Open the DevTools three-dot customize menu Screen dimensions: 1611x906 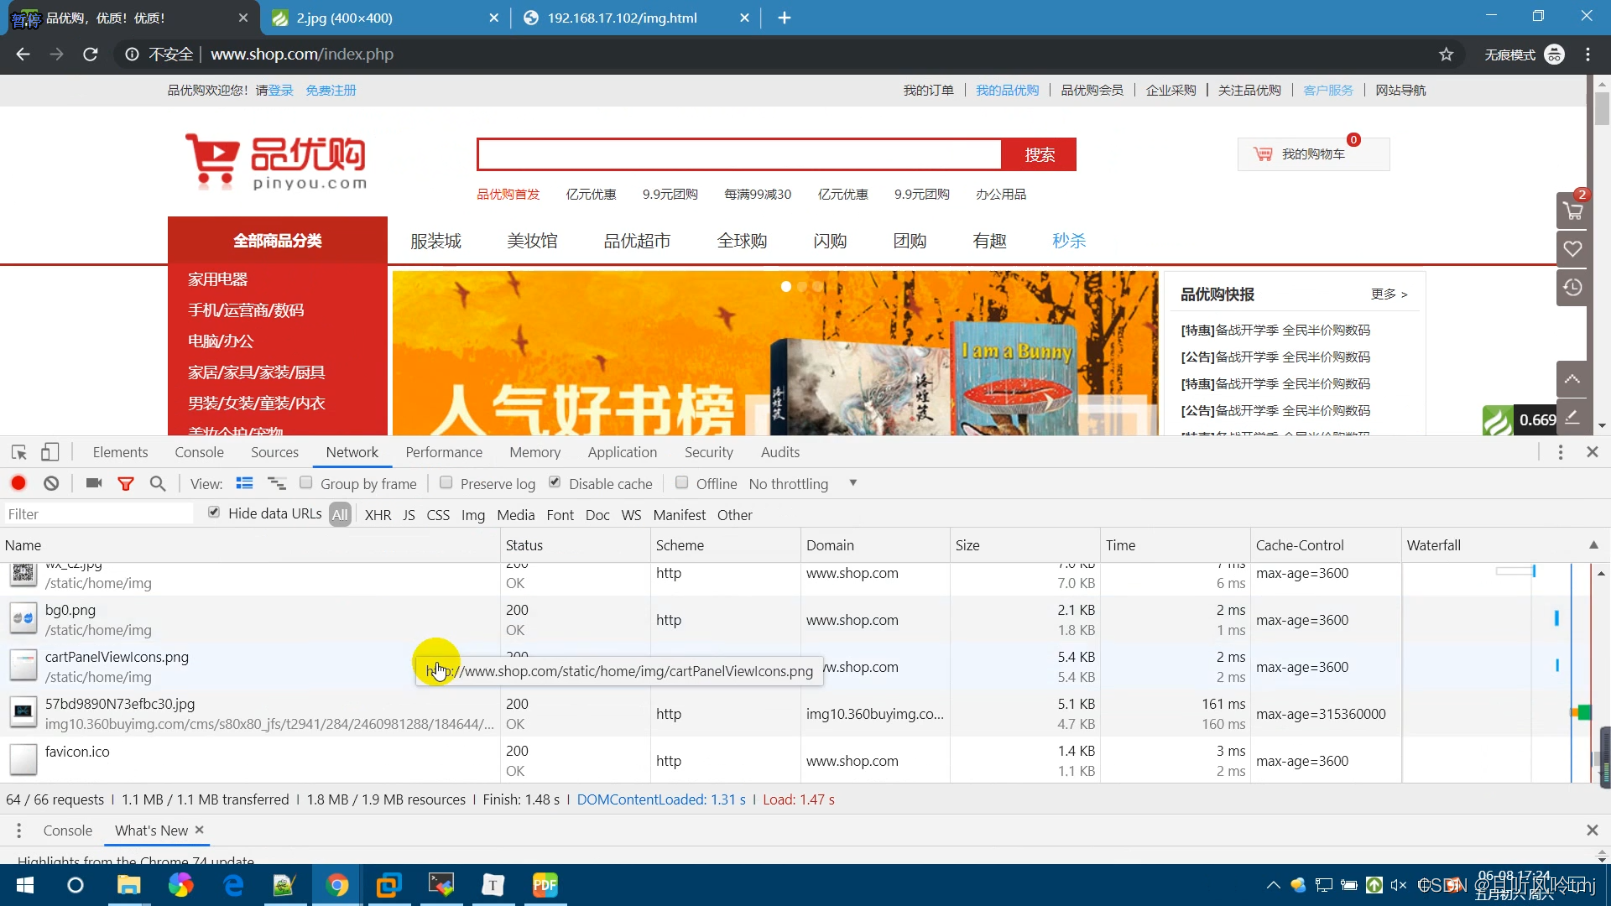point(1560,452)
